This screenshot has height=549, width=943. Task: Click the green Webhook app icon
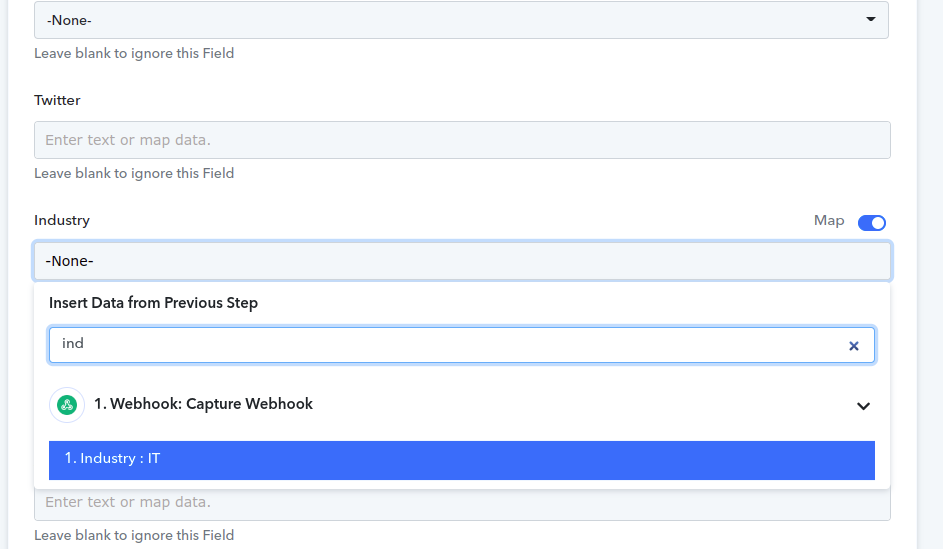67,405
